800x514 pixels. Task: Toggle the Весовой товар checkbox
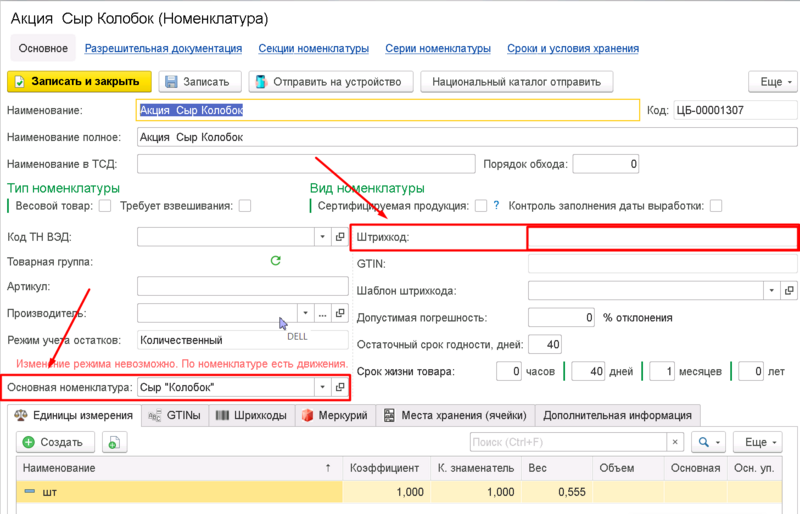point(105,206)
